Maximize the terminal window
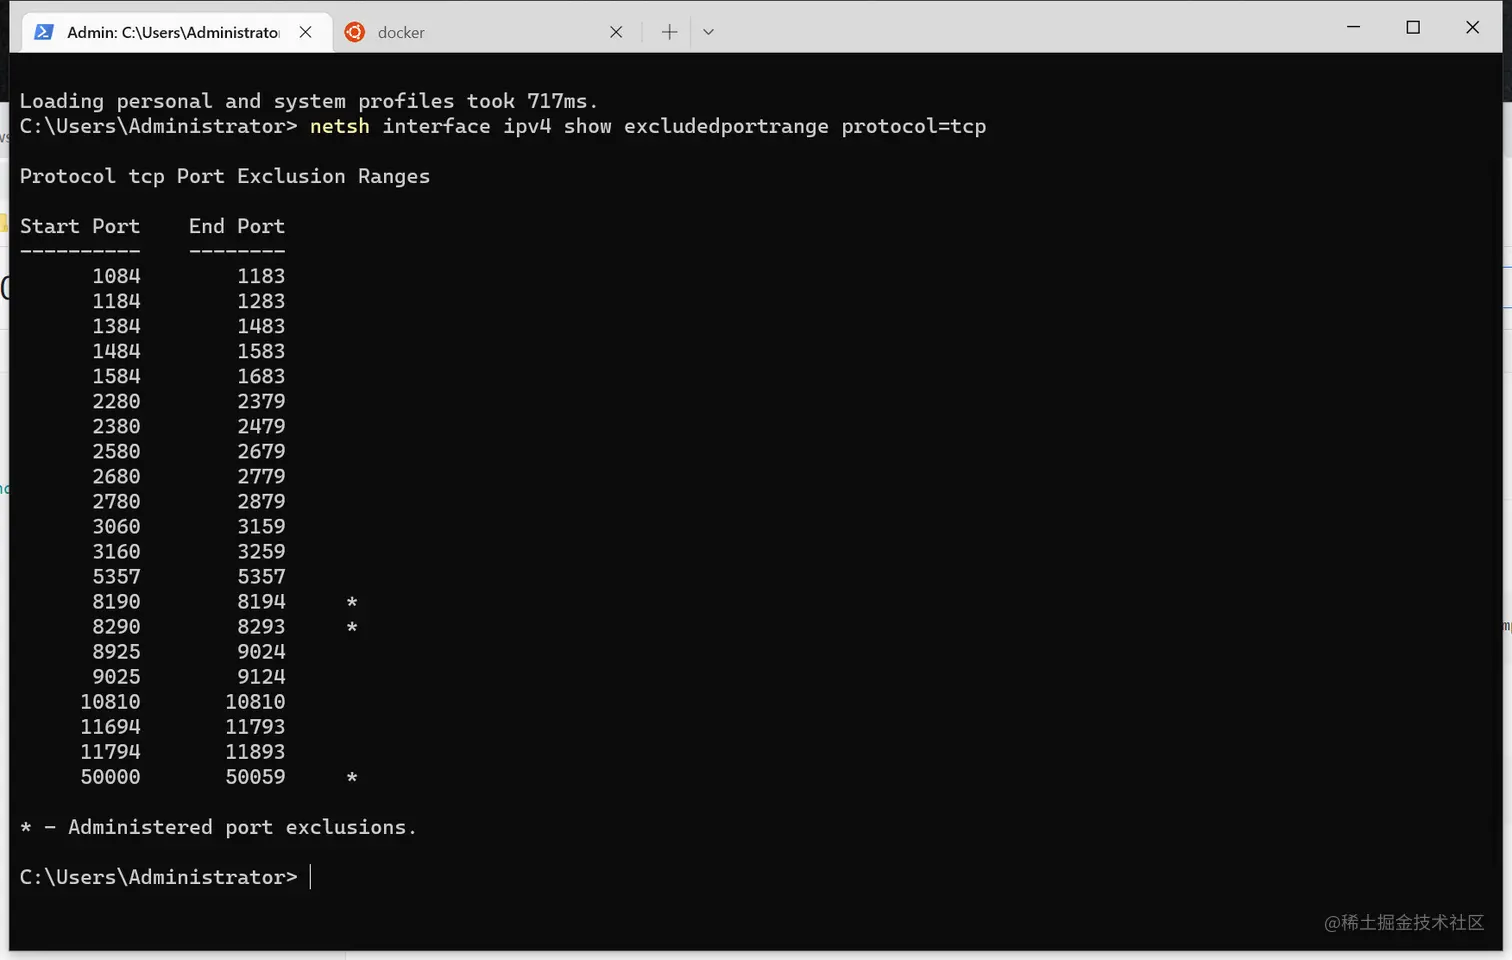 point(1413,27)
